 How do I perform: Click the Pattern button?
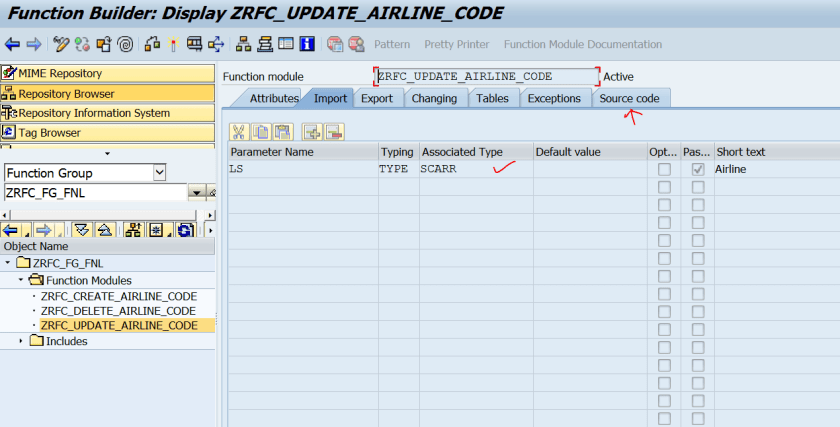point(392,44)
